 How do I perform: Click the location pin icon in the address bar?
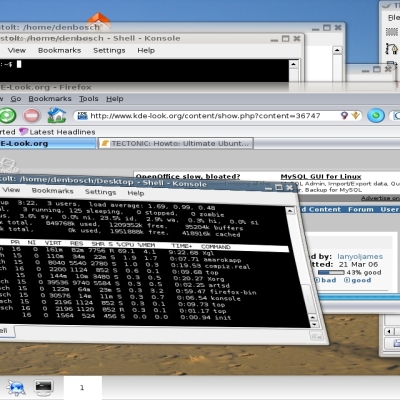coord(344,115)
